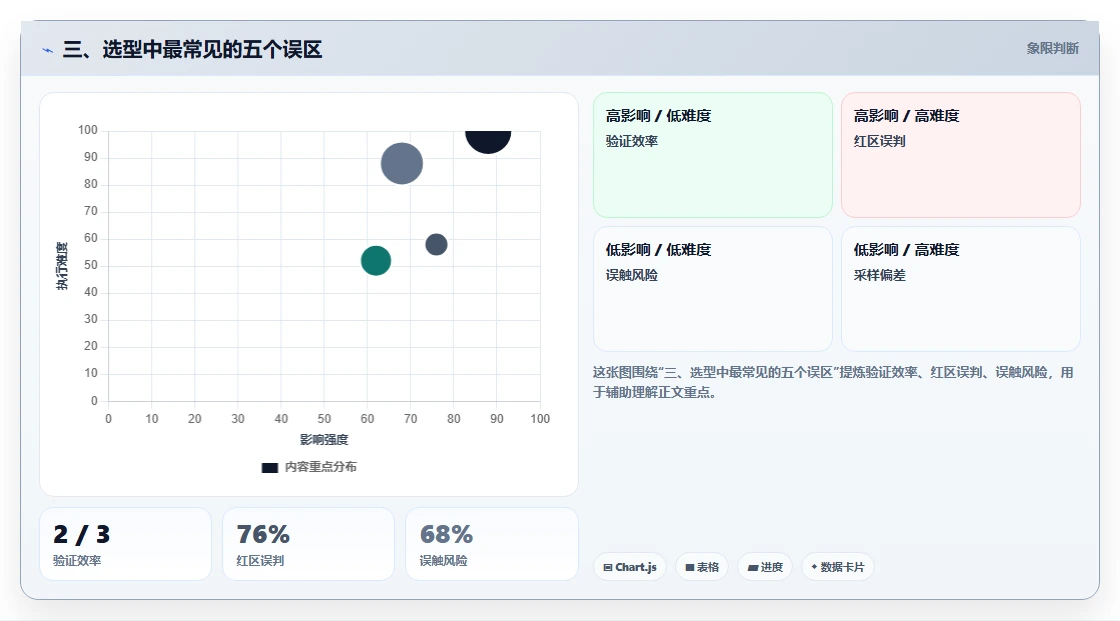Click the large slate blue bubble
The width and height of the screenshot is (1120, 621).
click(x=401, y=164)
